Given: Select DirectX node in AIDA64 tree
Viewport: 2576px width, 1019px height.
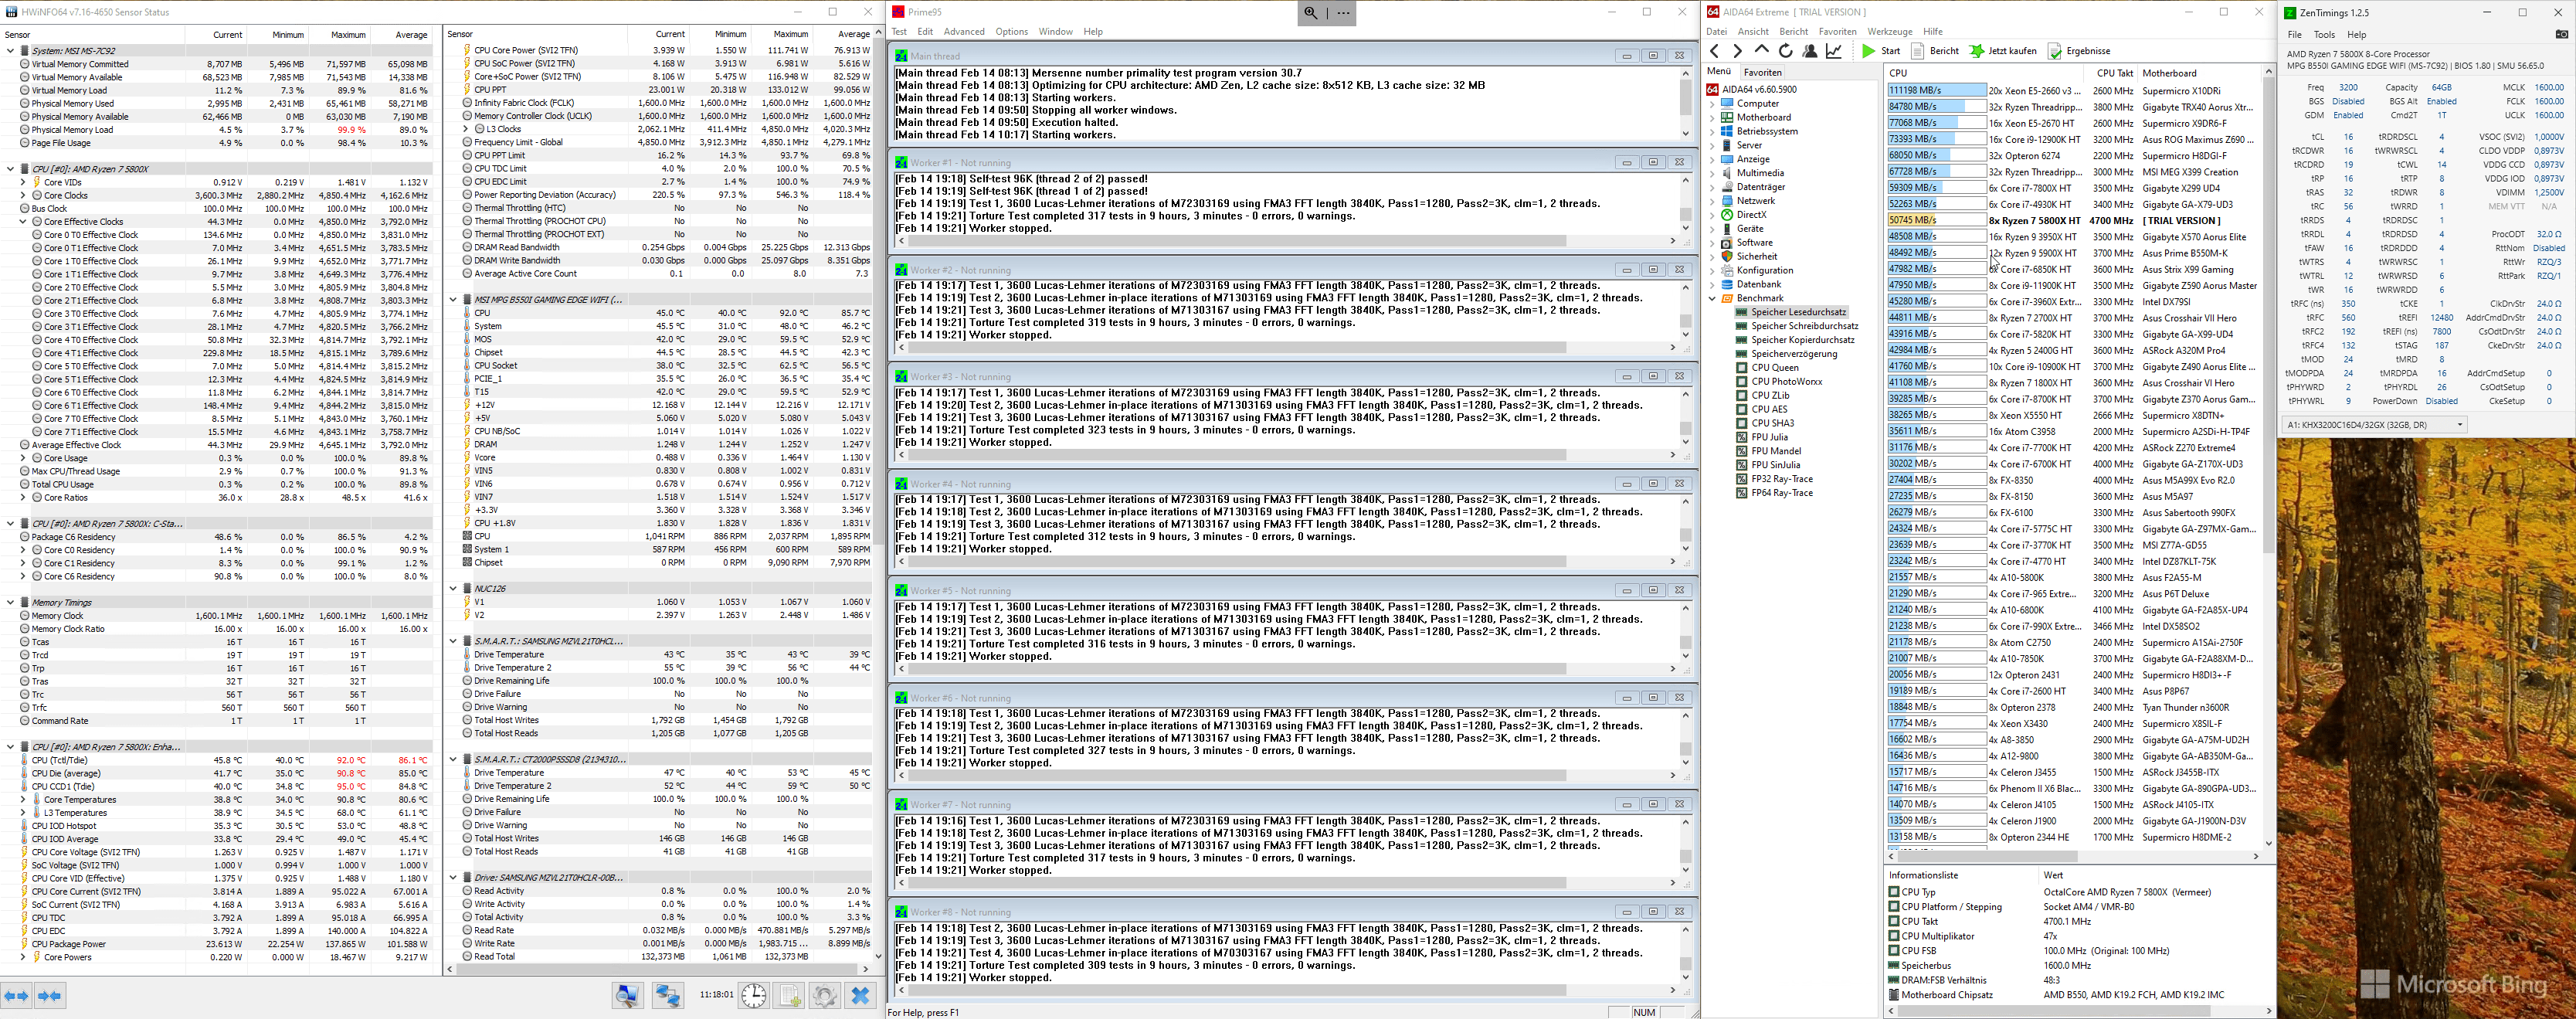Looking at the screenshot, I should coord(1751,215).
